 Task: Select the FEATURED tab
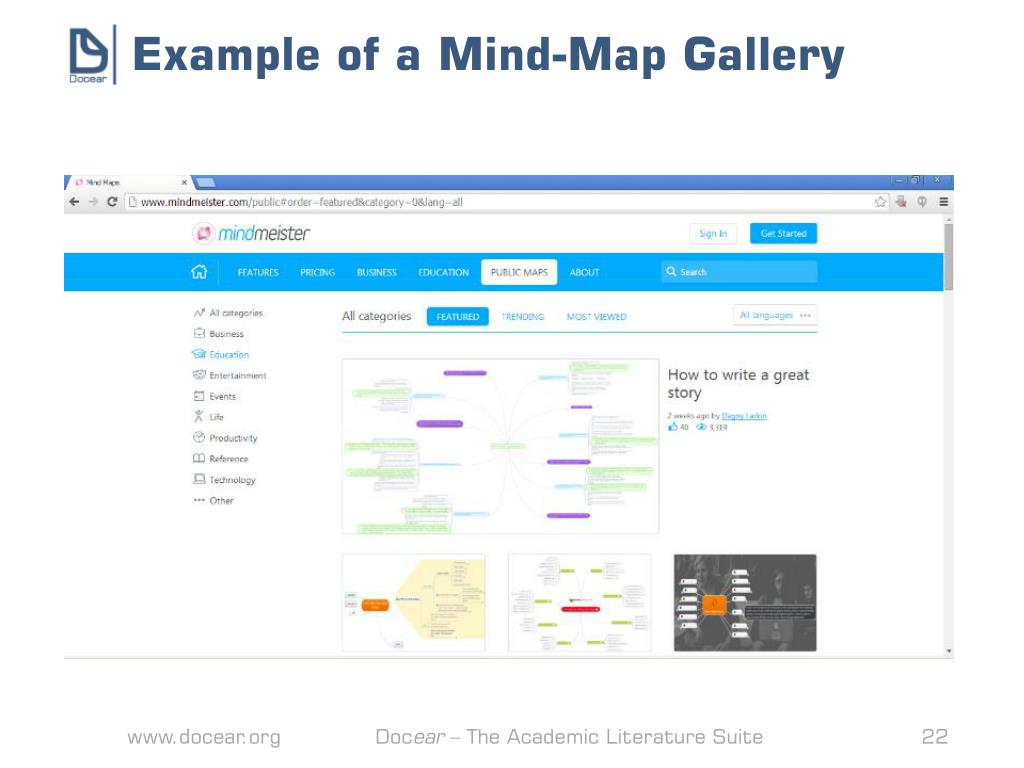458,316
